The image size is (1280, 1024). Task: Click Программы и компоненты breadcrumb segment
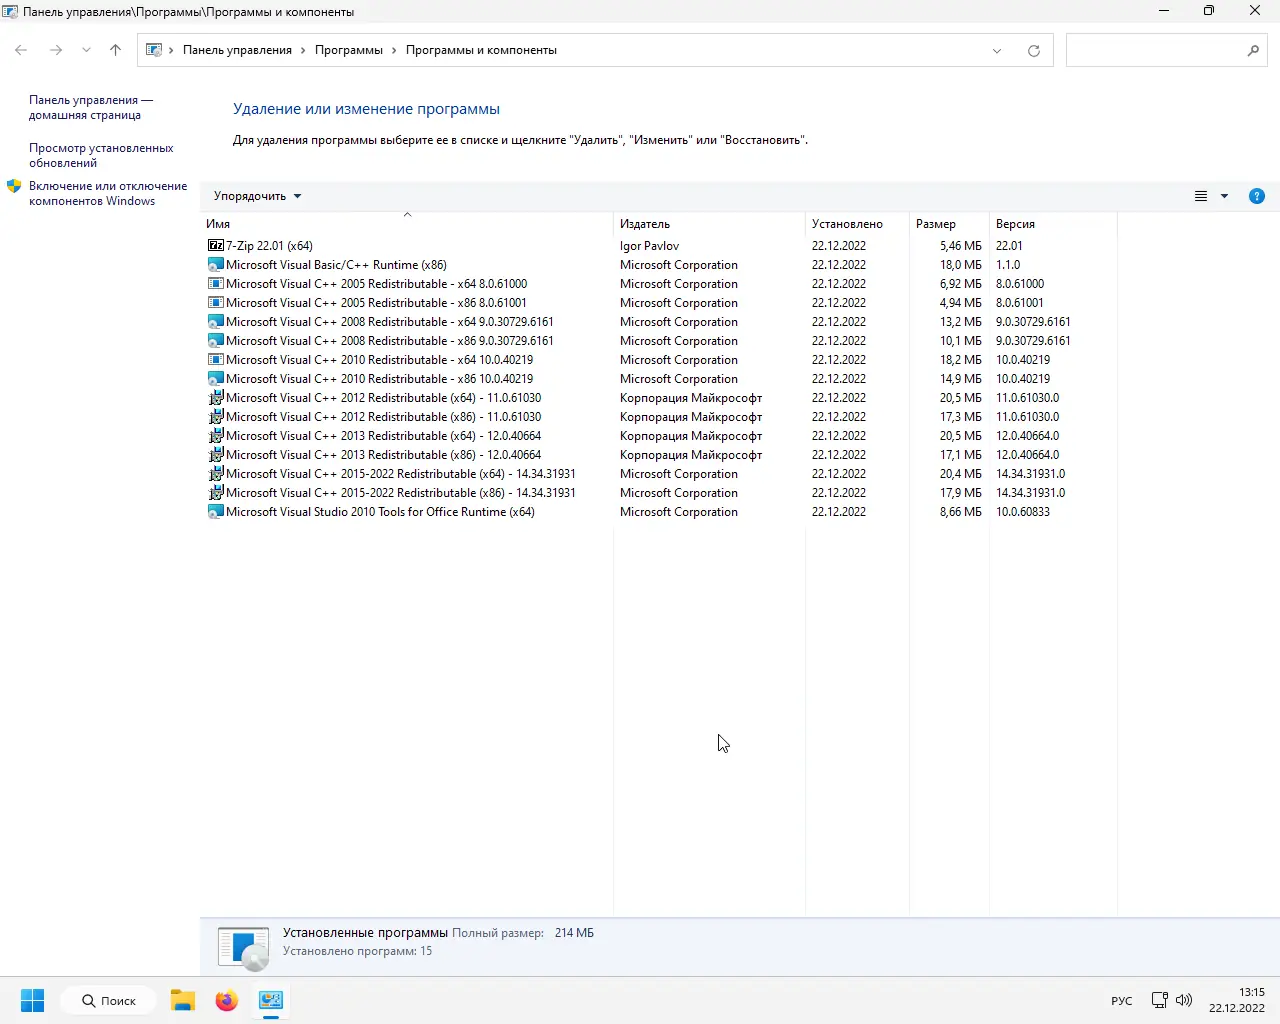(481, 50)
